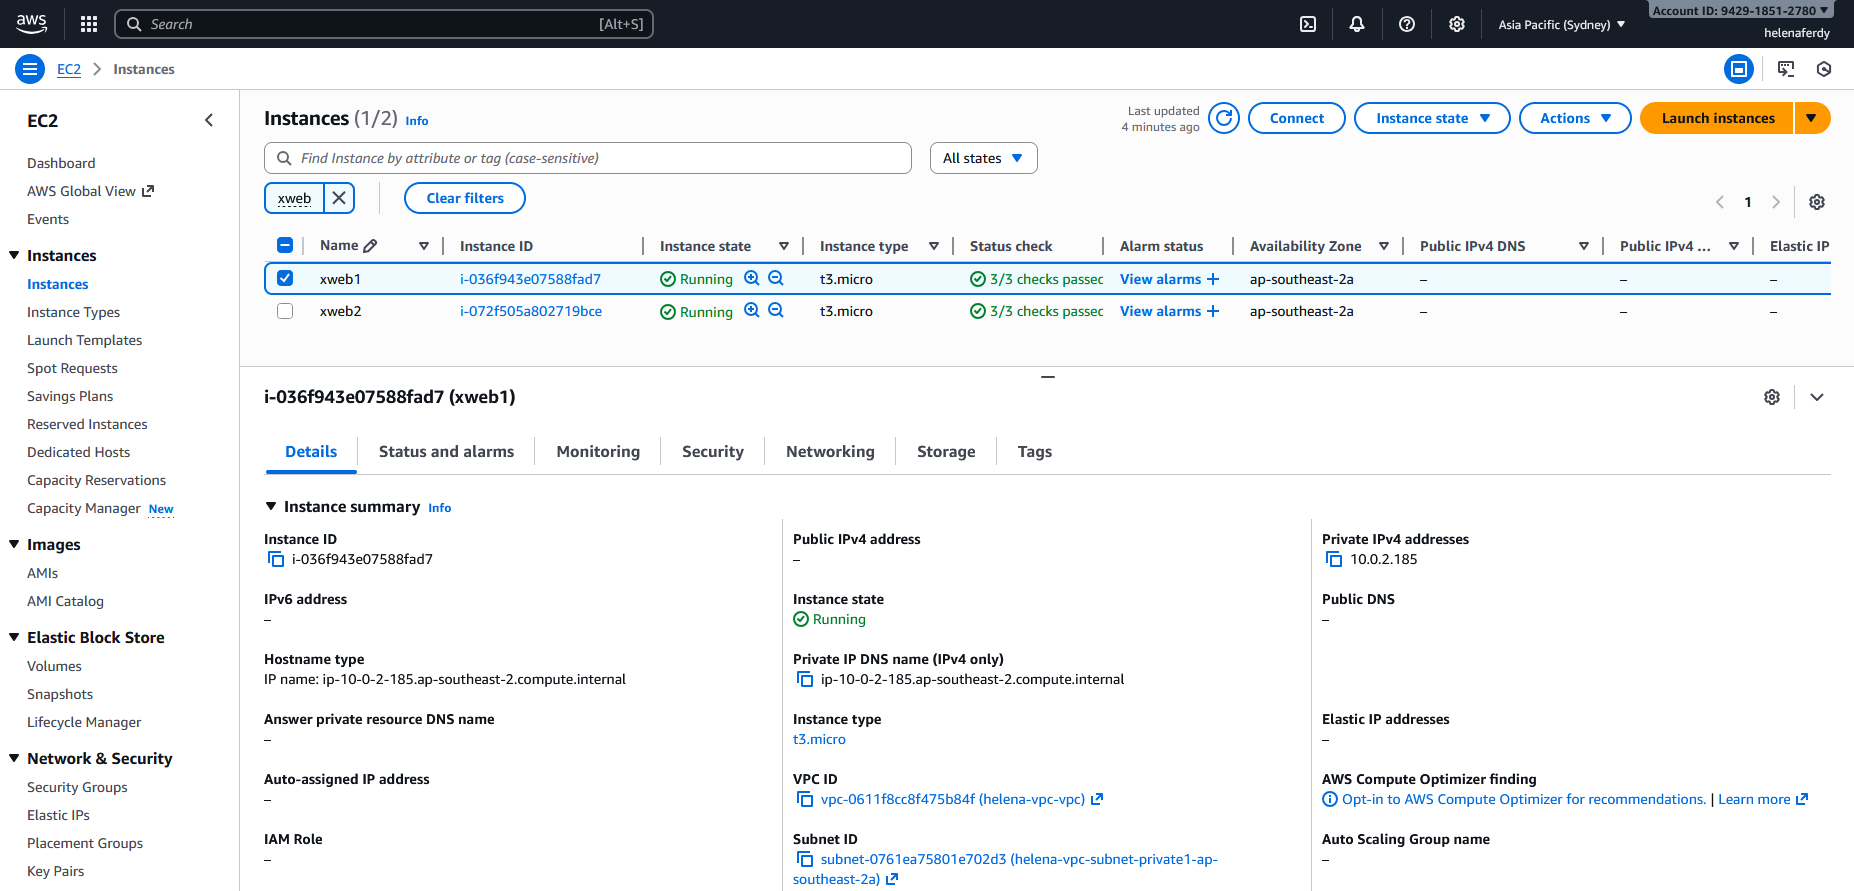Screen dimensions: 1854x891
Task: Switch to the Networking tab
Action: (x=829, y=452)
